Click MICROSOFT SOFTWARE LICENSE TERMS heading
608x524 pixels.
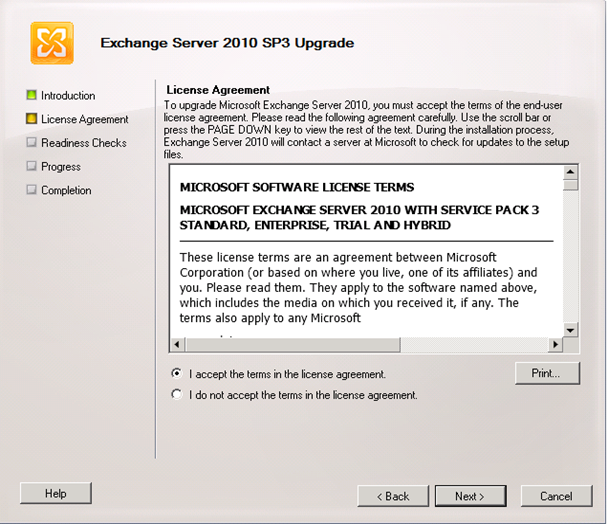297,187
